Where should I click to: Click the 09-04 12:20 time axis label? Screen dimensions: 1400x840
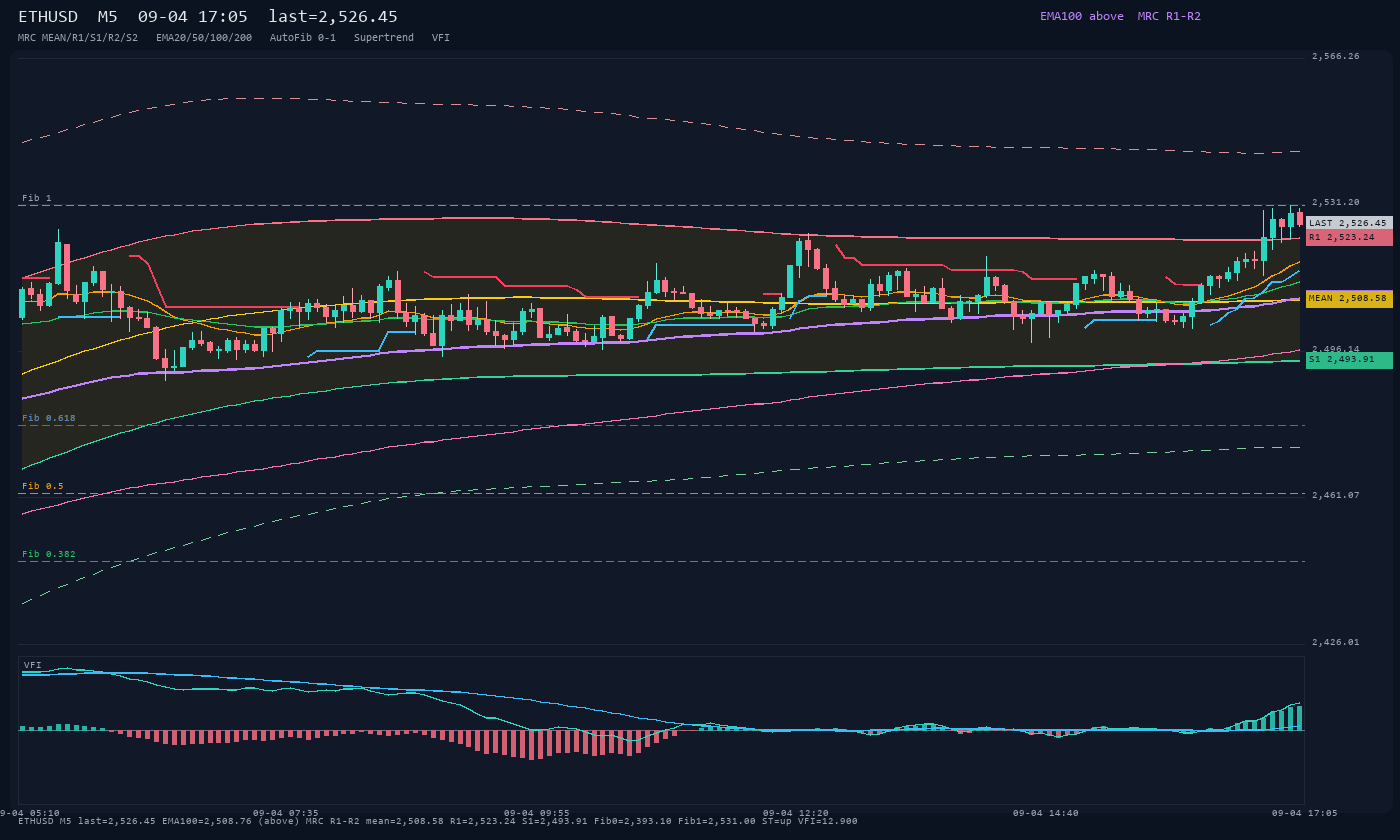tap(796, 813)
